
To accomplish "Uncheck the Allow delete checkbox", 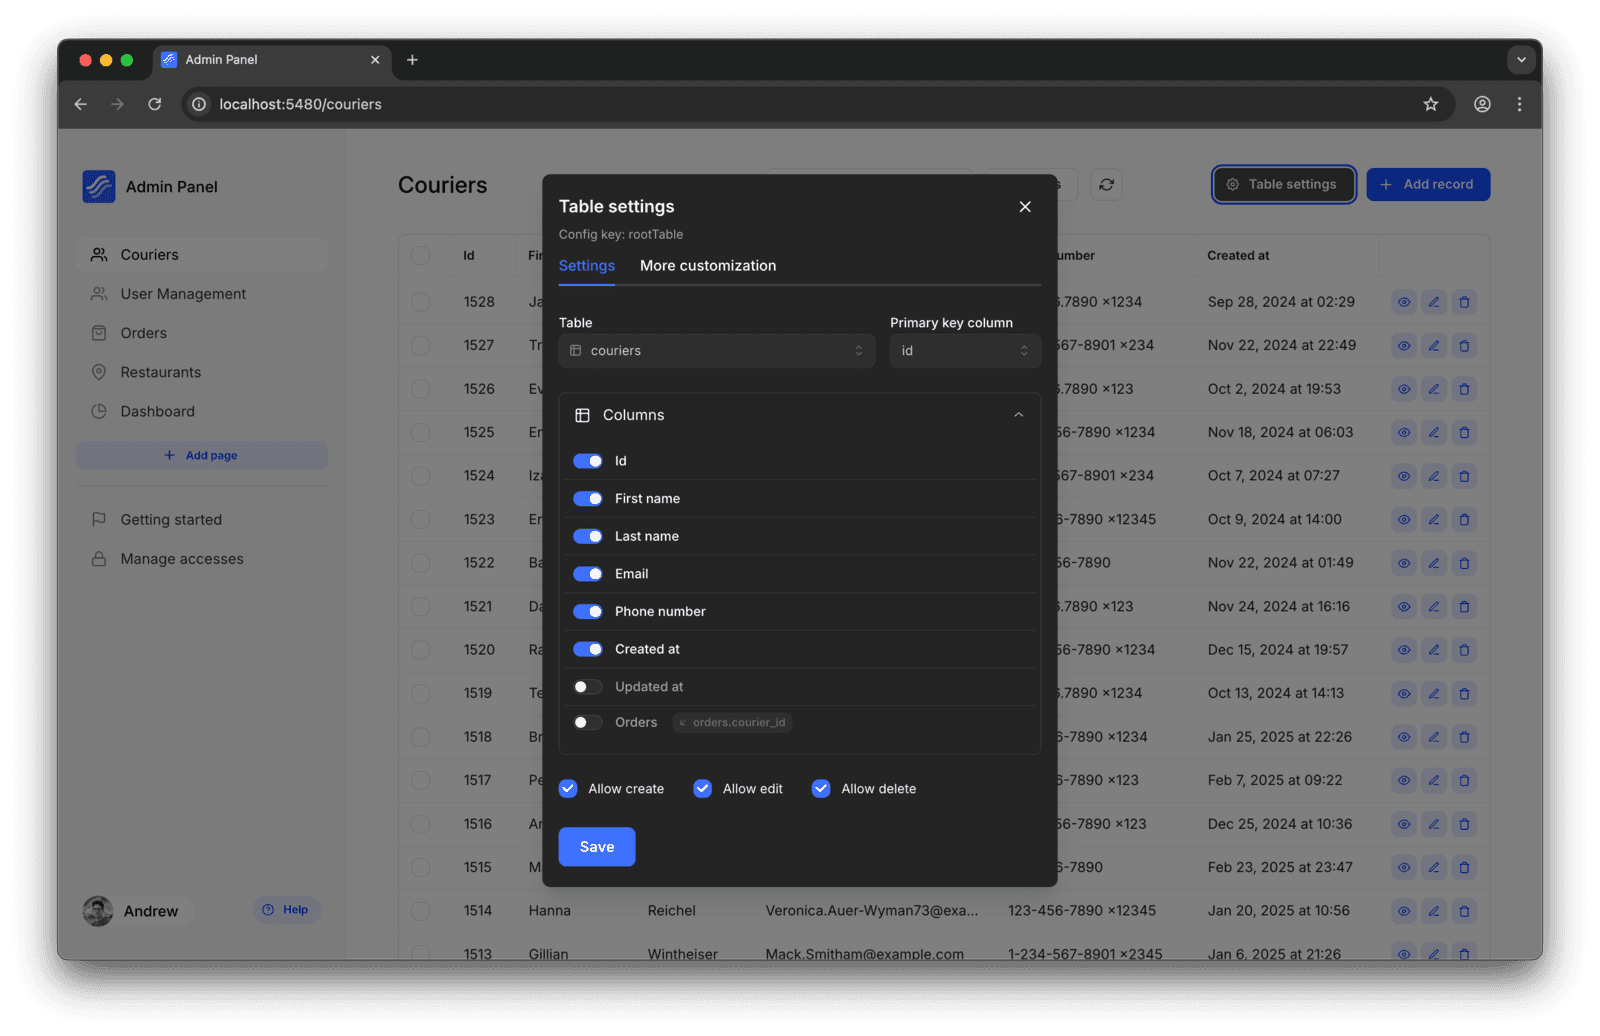I will 821,789.
